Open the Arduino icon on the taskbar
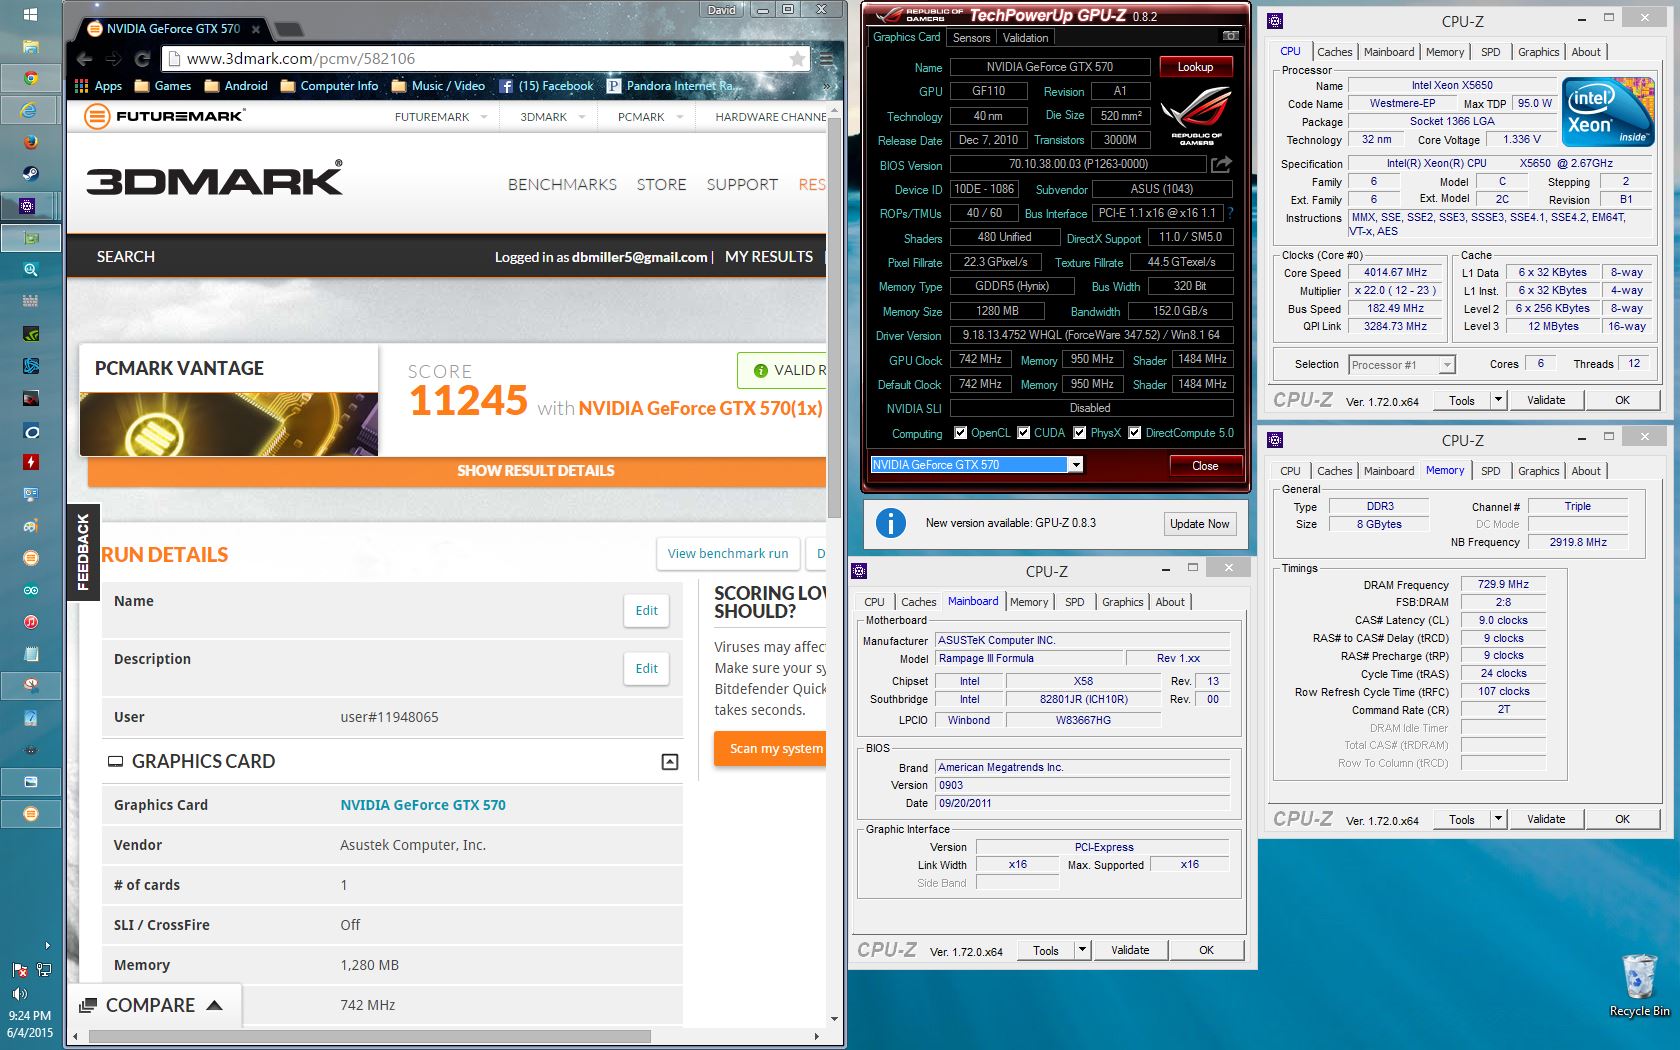 30,590
